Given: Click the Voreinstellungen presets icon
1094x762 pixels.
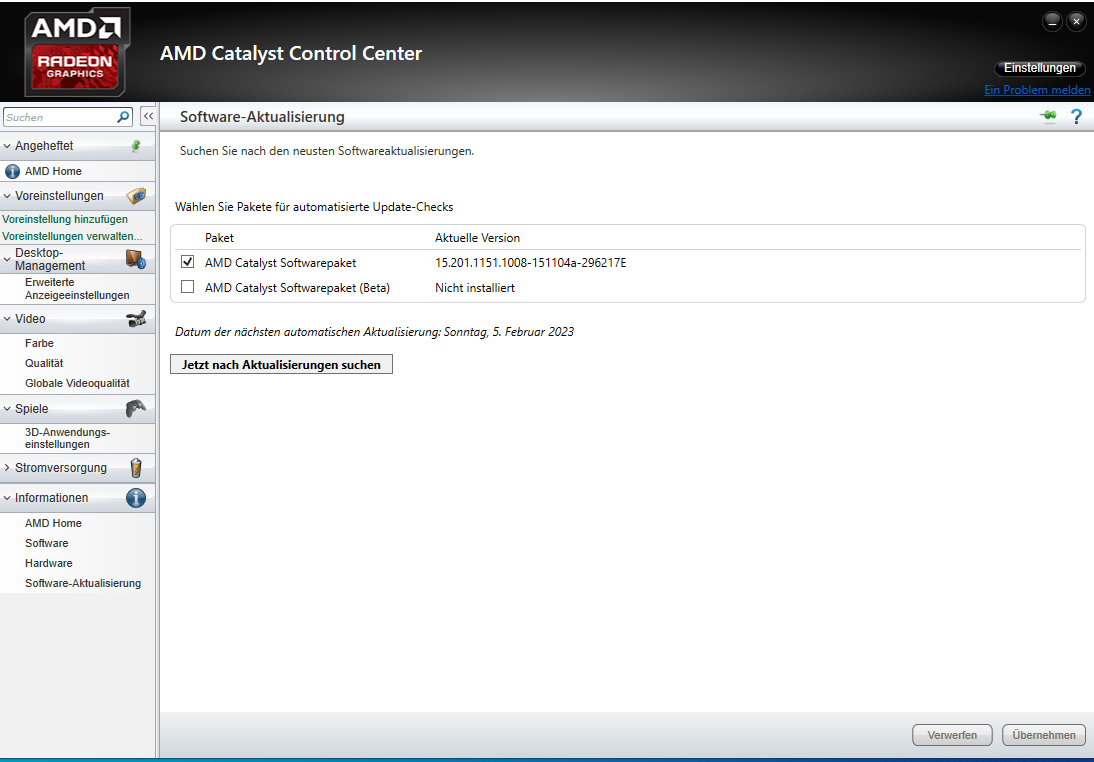Looking at the screenshot, I should tap(136, 195).
